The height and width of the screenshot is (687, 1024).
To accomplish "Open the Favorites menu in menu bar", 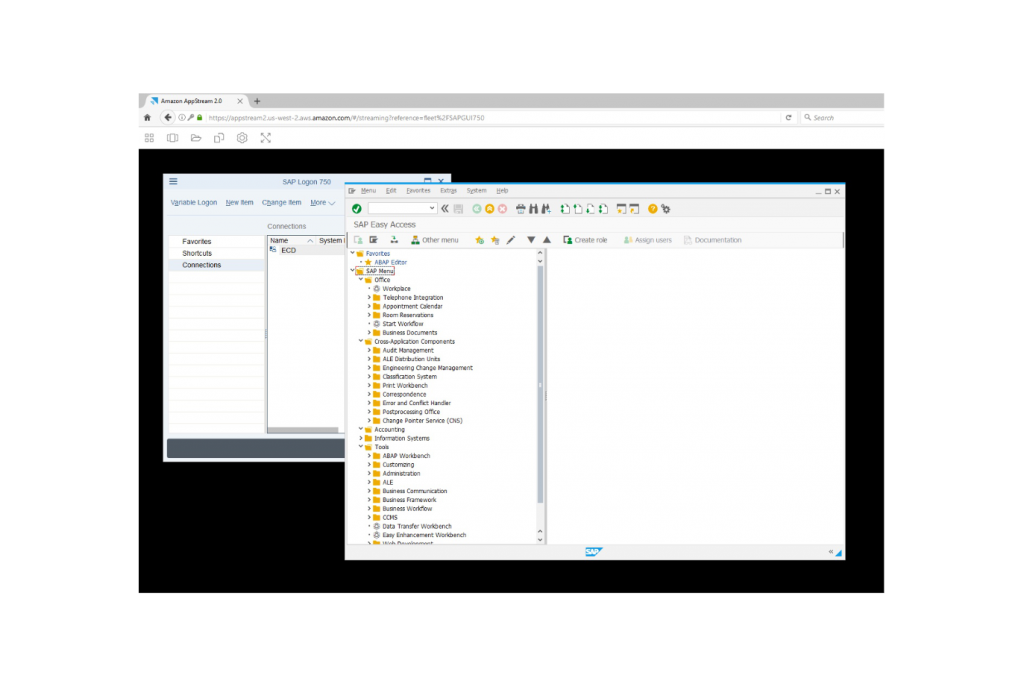I will [419, 191].
